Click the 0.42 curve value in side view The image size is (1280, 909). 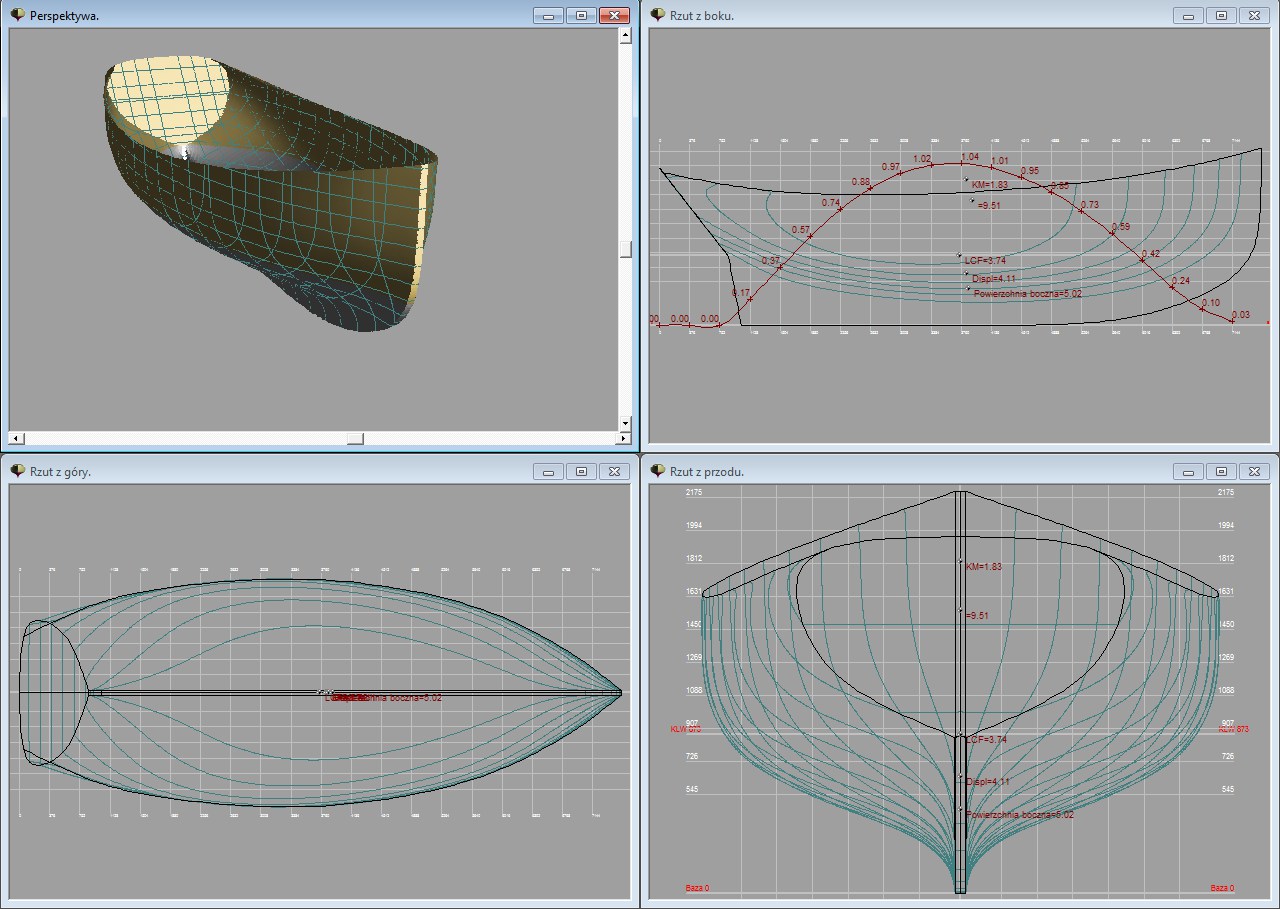click(x=1151, y=254)
